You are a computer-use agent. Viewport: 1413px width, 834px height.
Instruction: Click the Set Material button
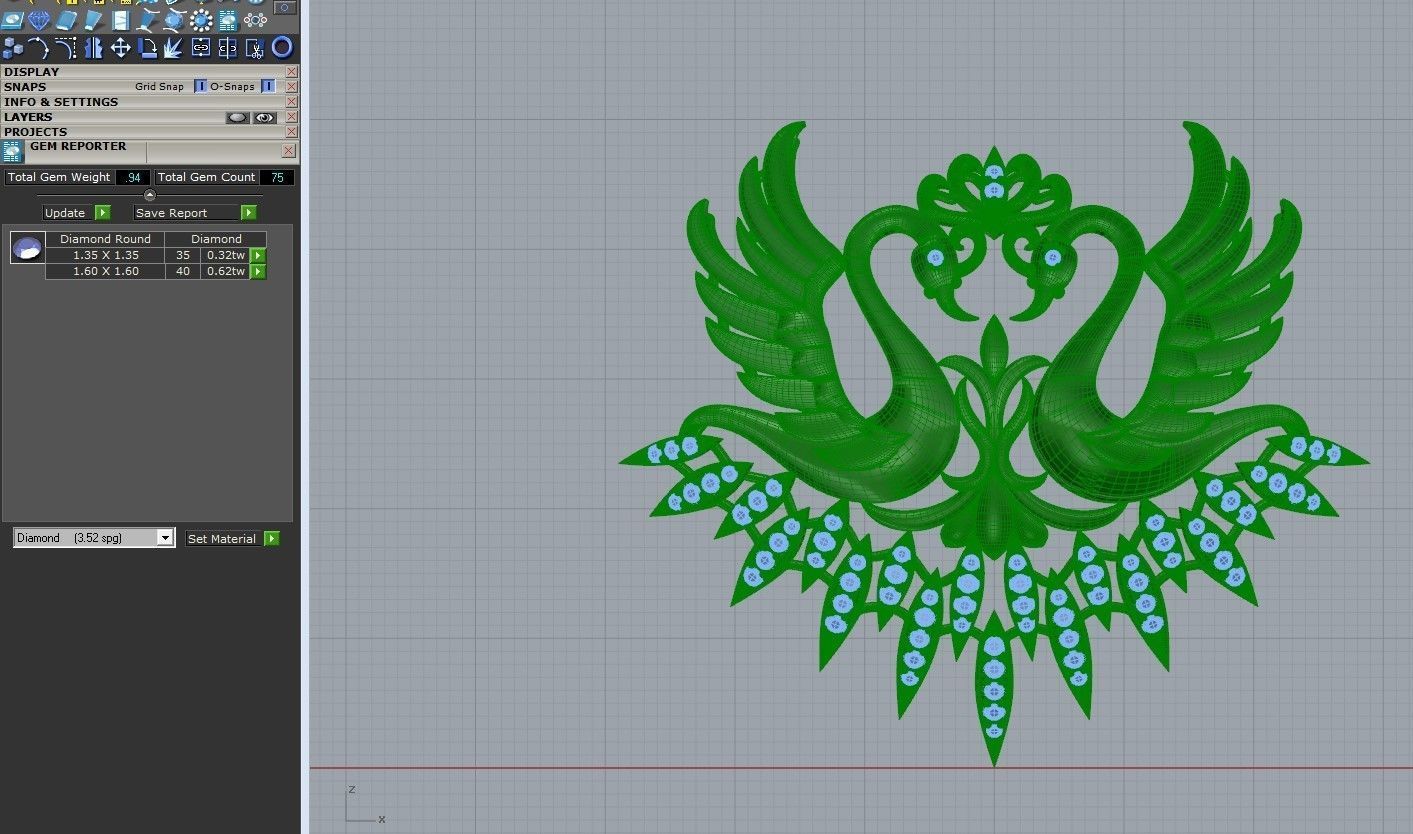[232, 538]
